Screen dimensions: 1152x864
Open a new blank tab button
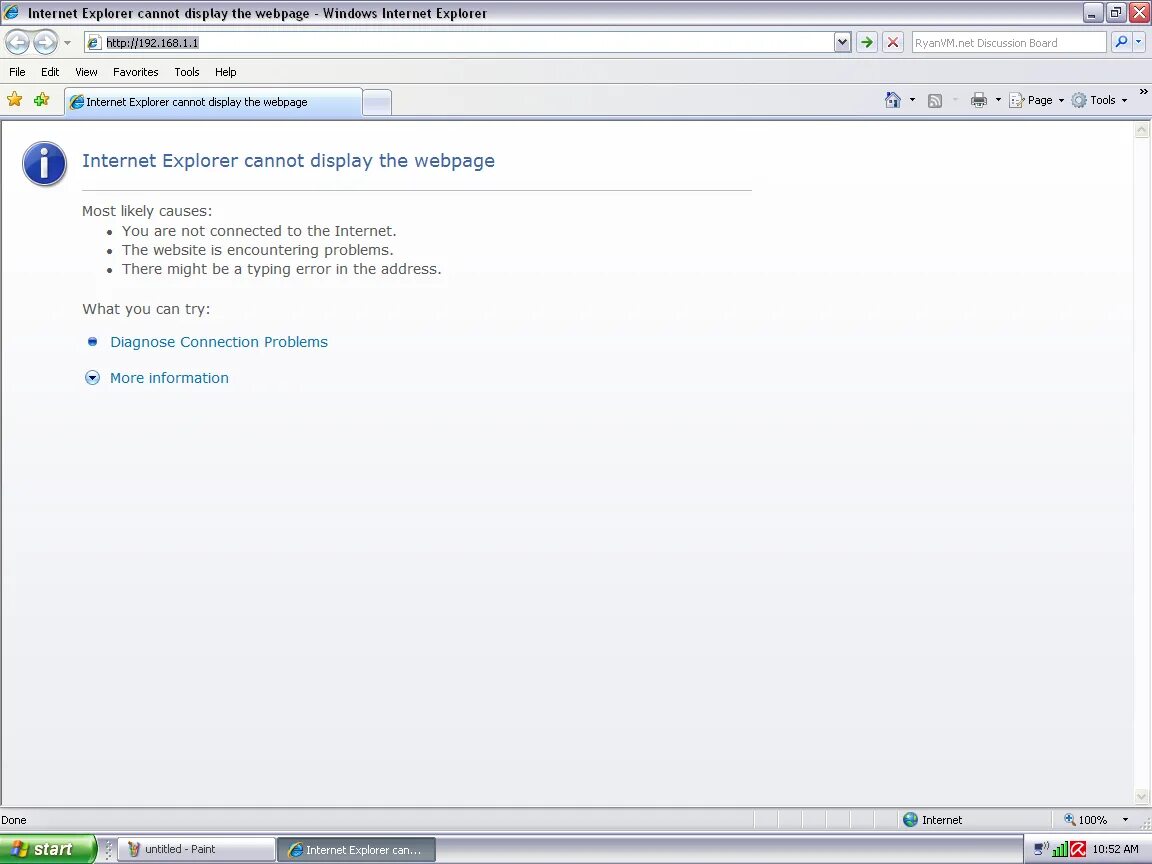[x=377, y=103]
